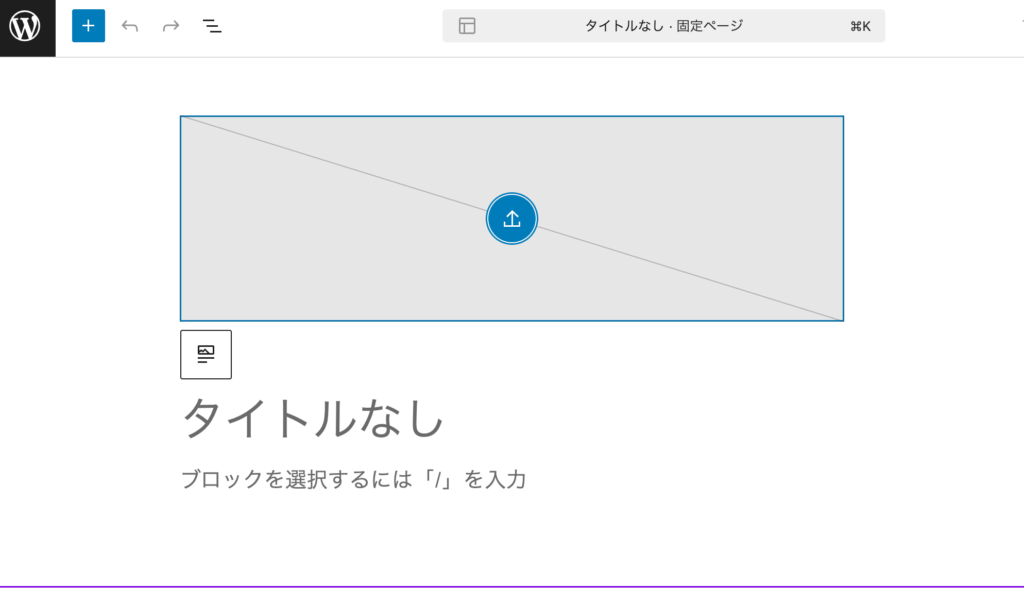Undo the last change
Viewport: 1024px width, 601px height.
coord(130,26)
